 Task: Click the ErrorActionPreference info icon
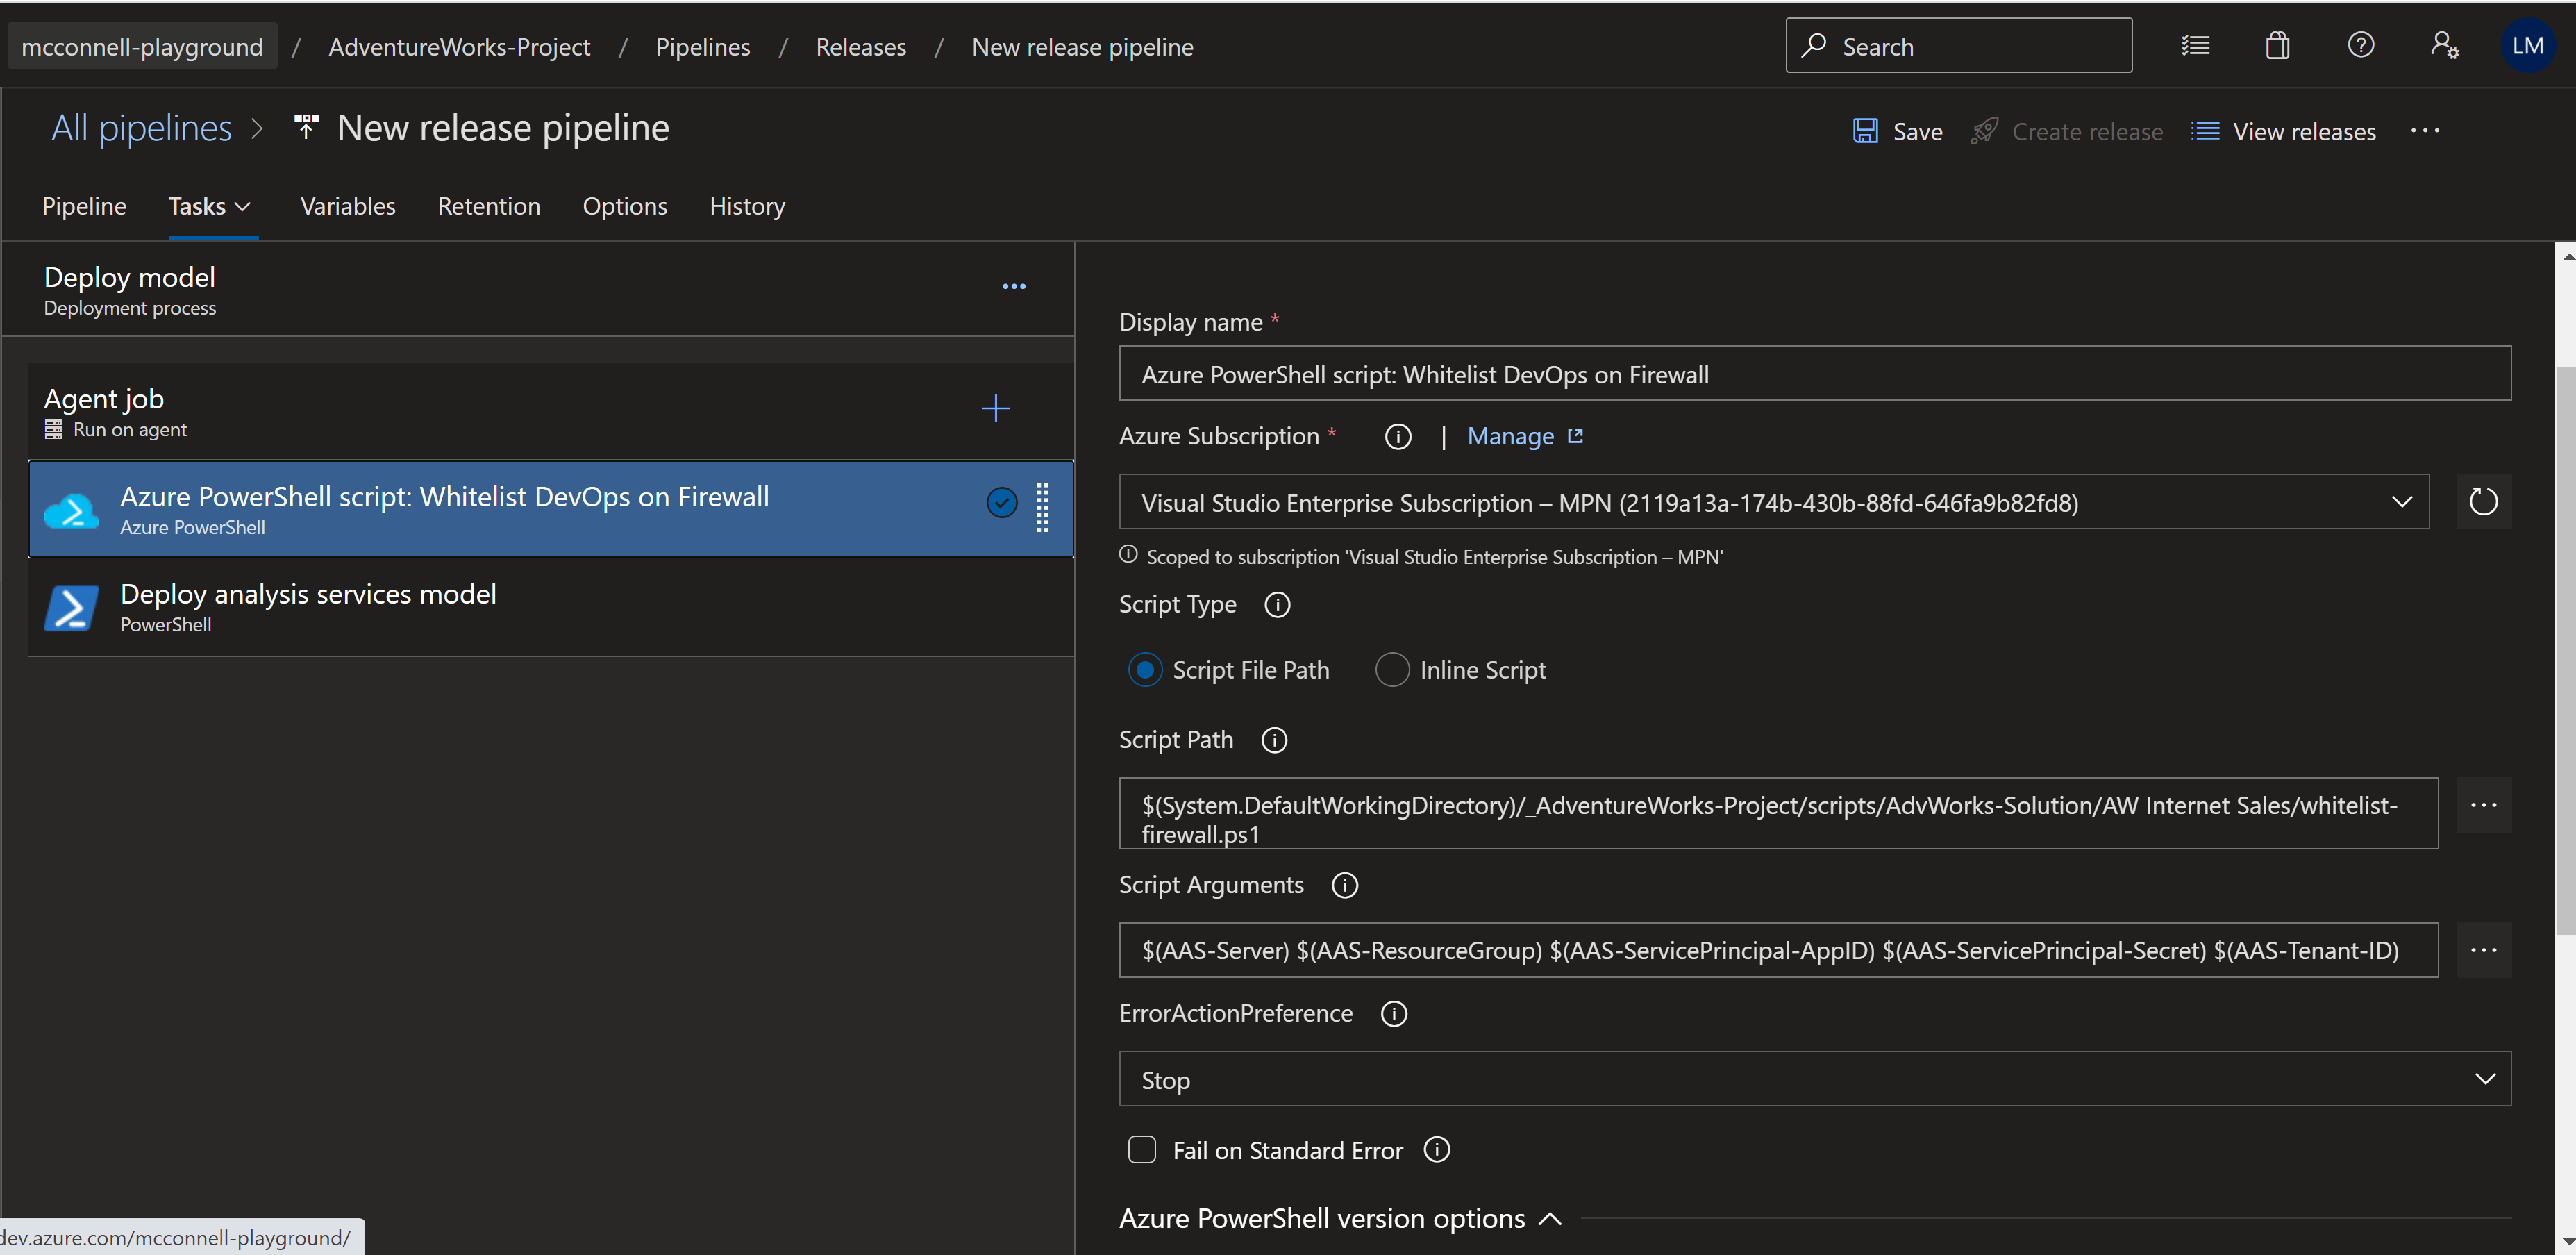[1394, 1014]
